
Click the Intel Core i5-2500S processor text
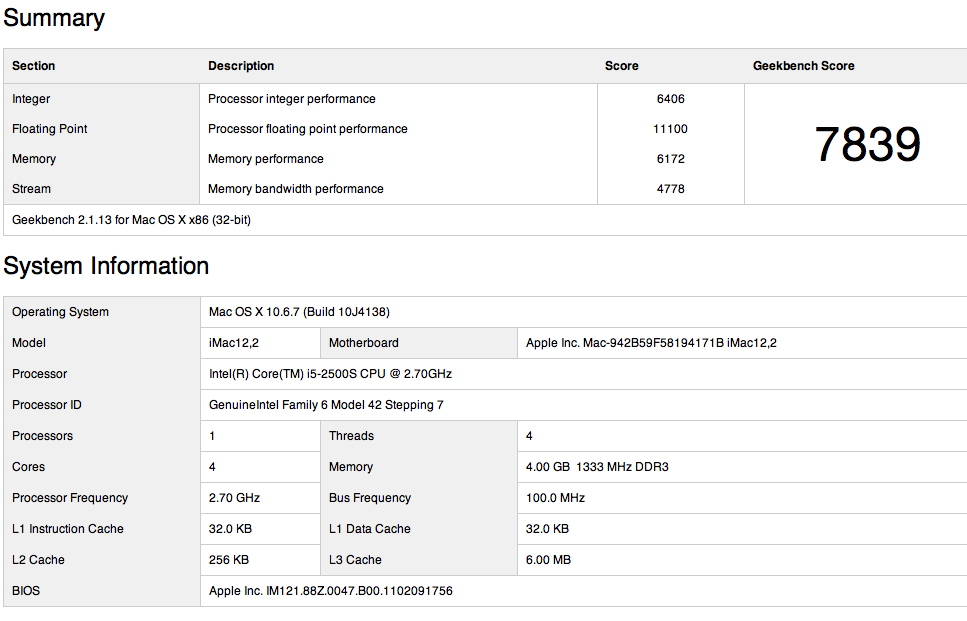[x=330, y=374]
